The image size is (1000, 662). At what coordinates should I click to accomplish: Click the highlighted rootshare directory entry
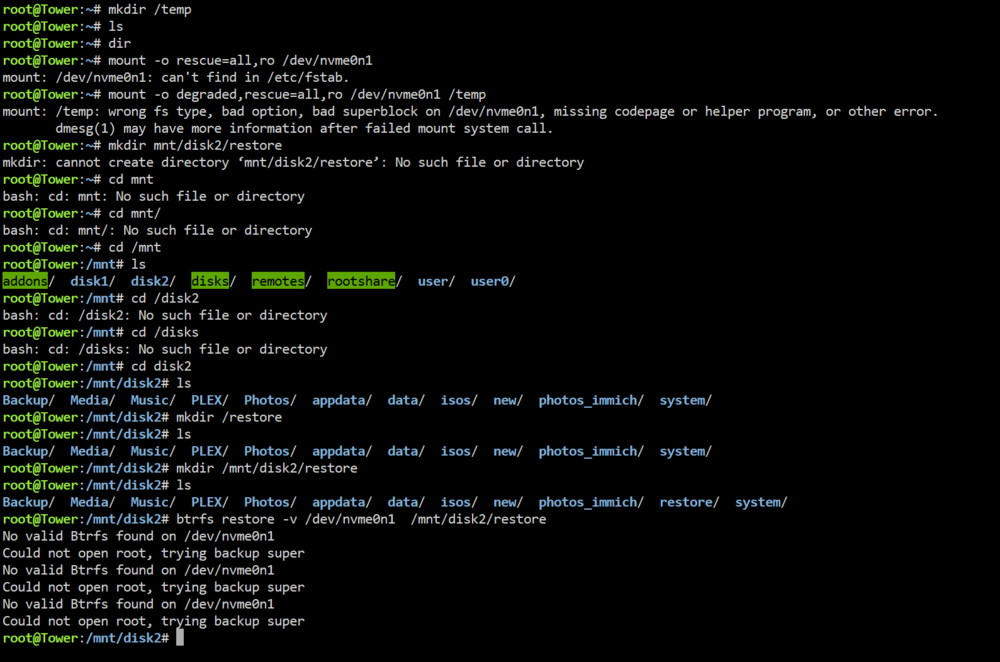point(361,281)
